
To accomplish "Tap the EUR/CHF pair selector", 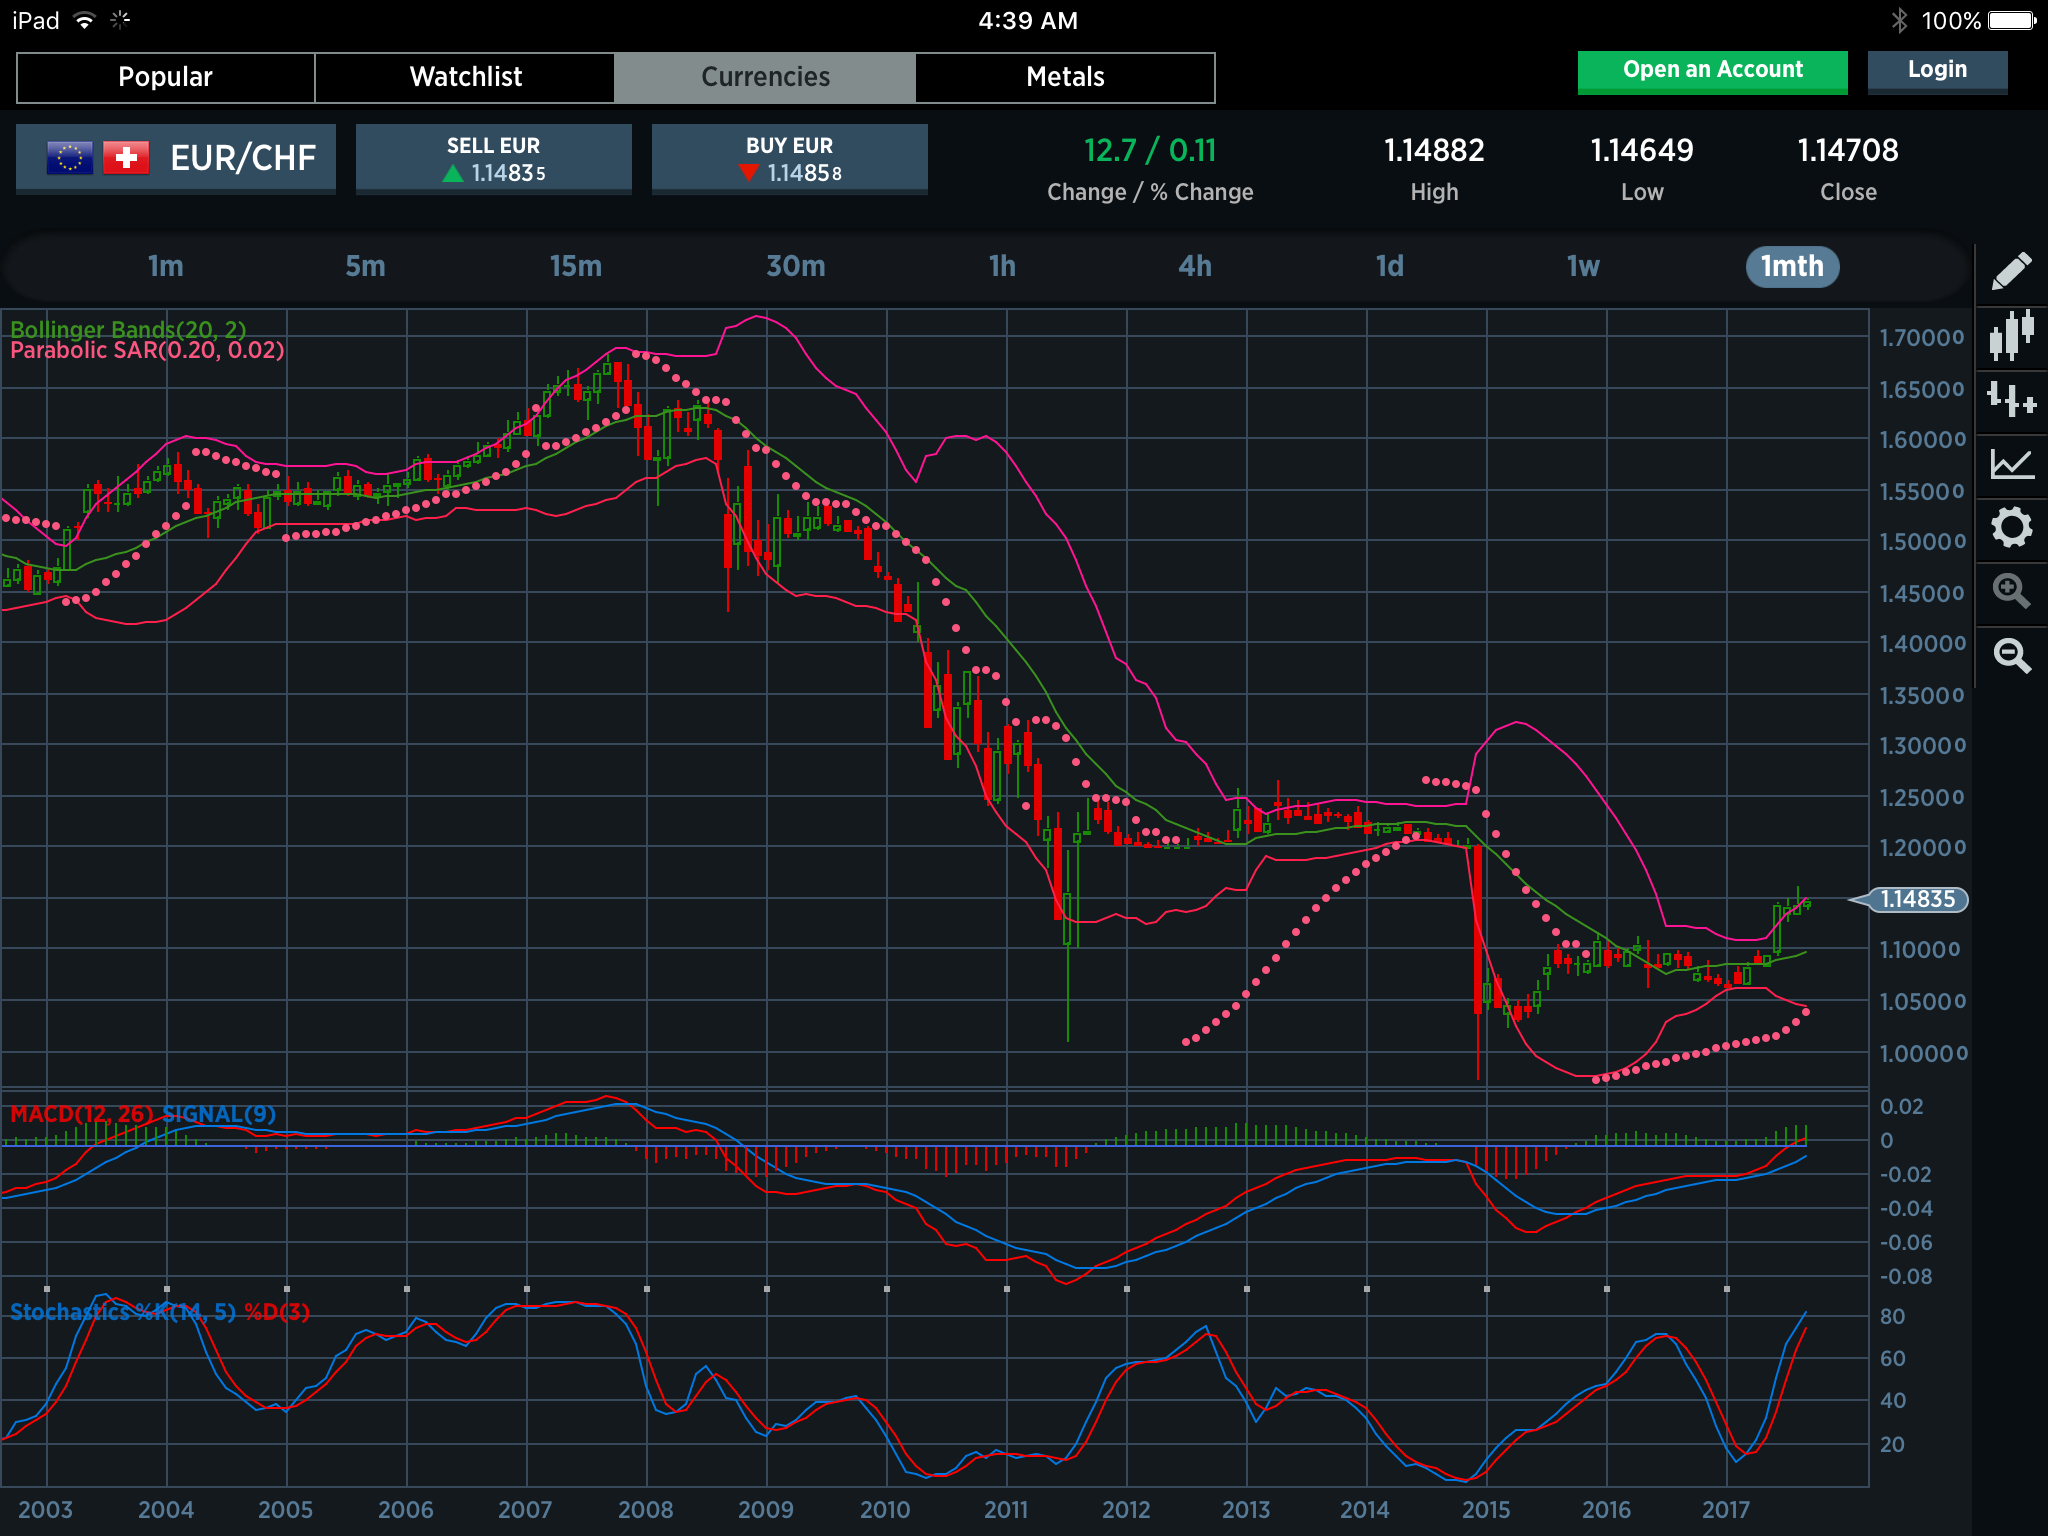I will (176, 158).
